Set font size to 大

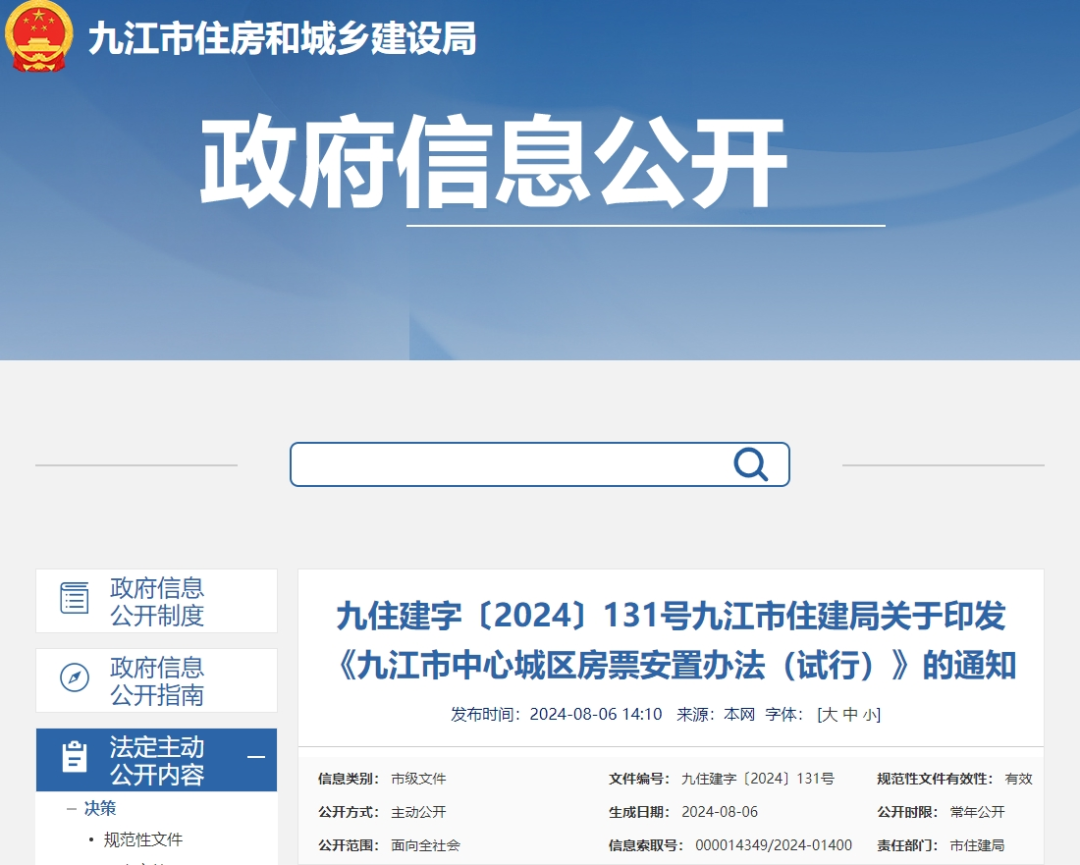830,715
